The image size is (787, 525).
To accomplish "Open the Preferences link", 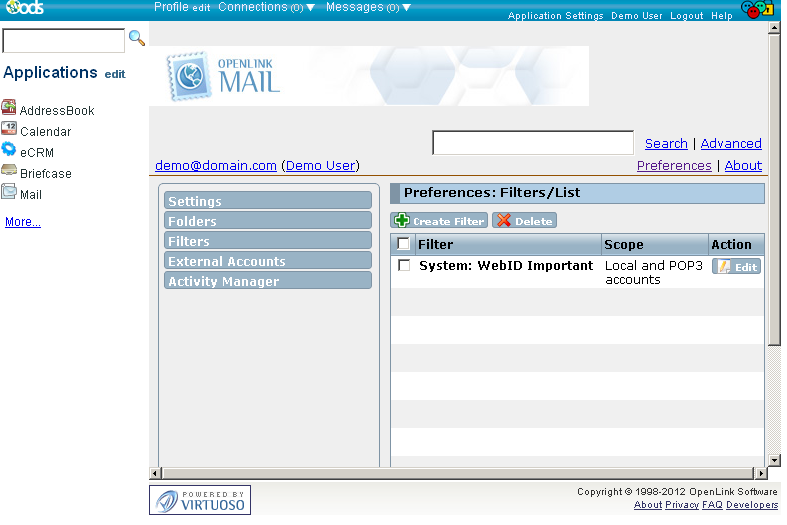I will point(674,166).
